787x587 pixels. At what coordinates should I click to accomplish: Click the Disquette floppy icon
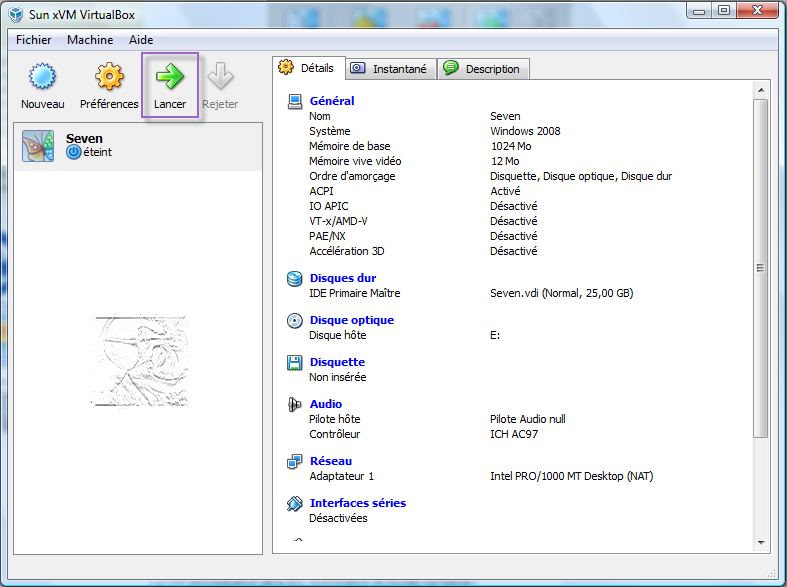tap(294, 363)
